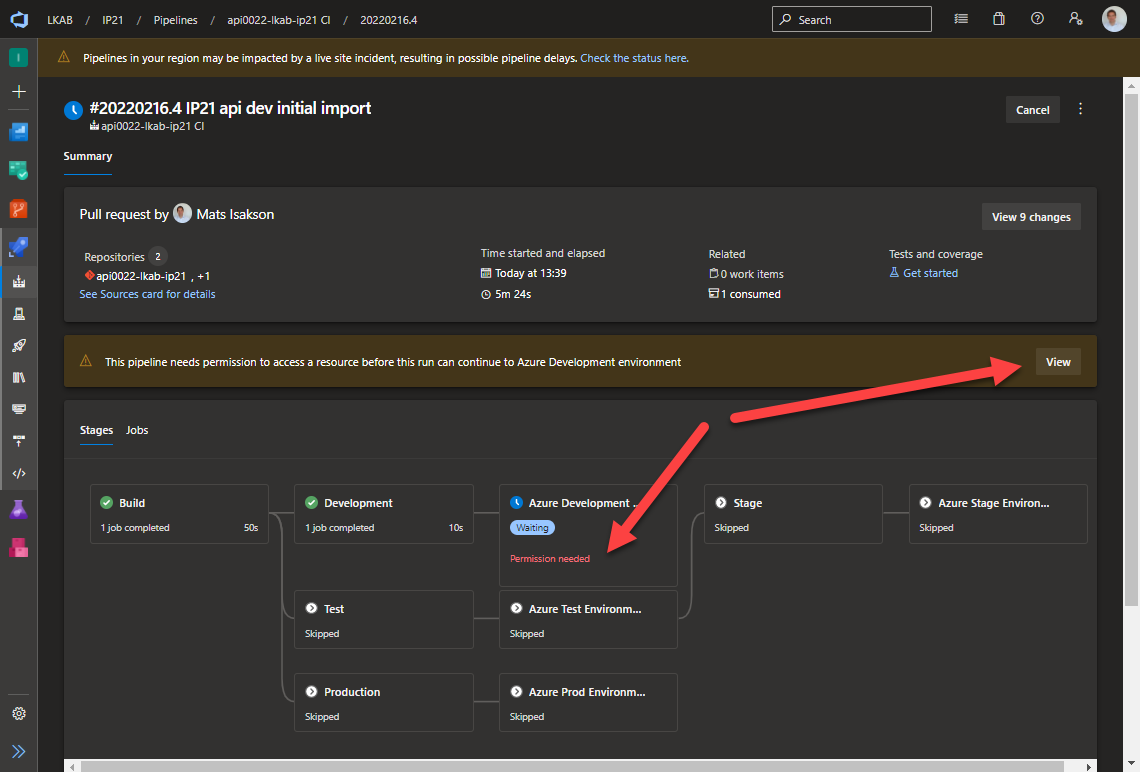Type a query in the Search box
This screenshot has width=1140, height=772.
(851, 18)
